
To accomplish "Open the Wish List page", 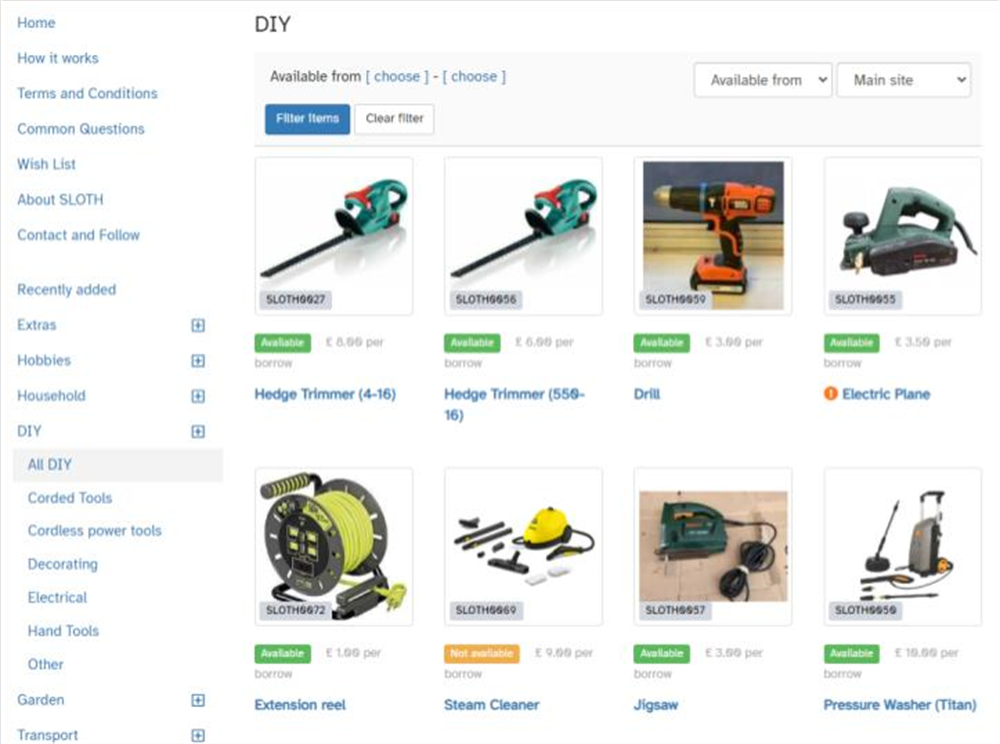I will tap(46, 164).
